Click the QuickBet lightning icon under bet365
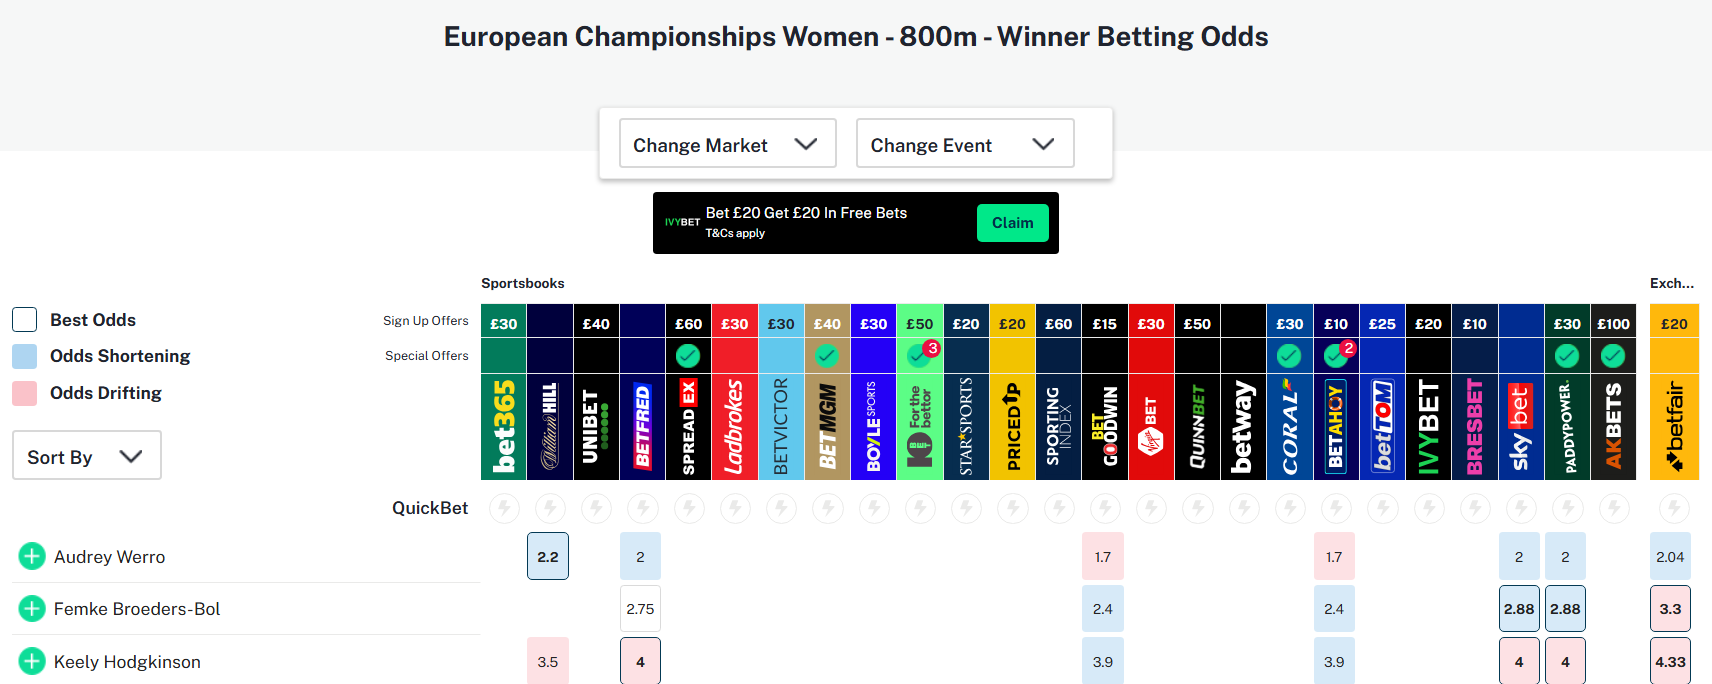The width and height of the screenshot is (1712, 684). [x=504, y=508]
